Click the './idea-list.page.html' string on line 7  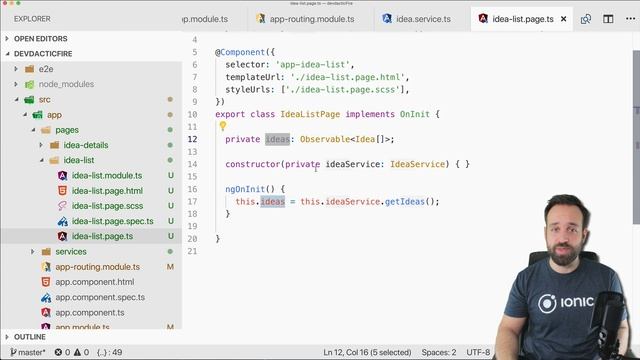(347, 77)
